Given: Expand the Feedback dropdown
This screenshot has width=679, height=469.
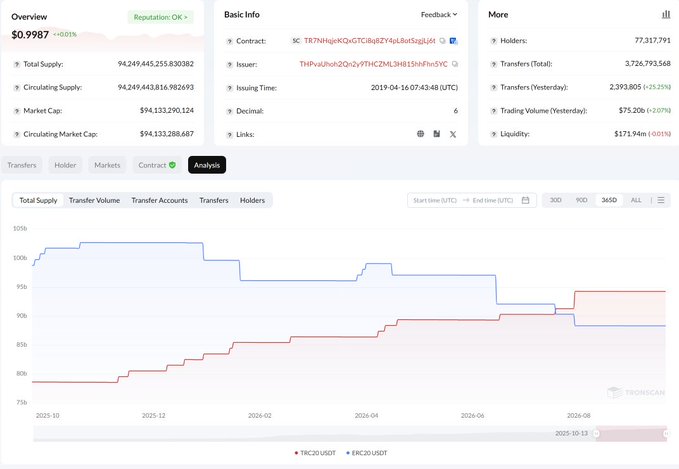Looking at the screenshot, I should click(439, 15).
